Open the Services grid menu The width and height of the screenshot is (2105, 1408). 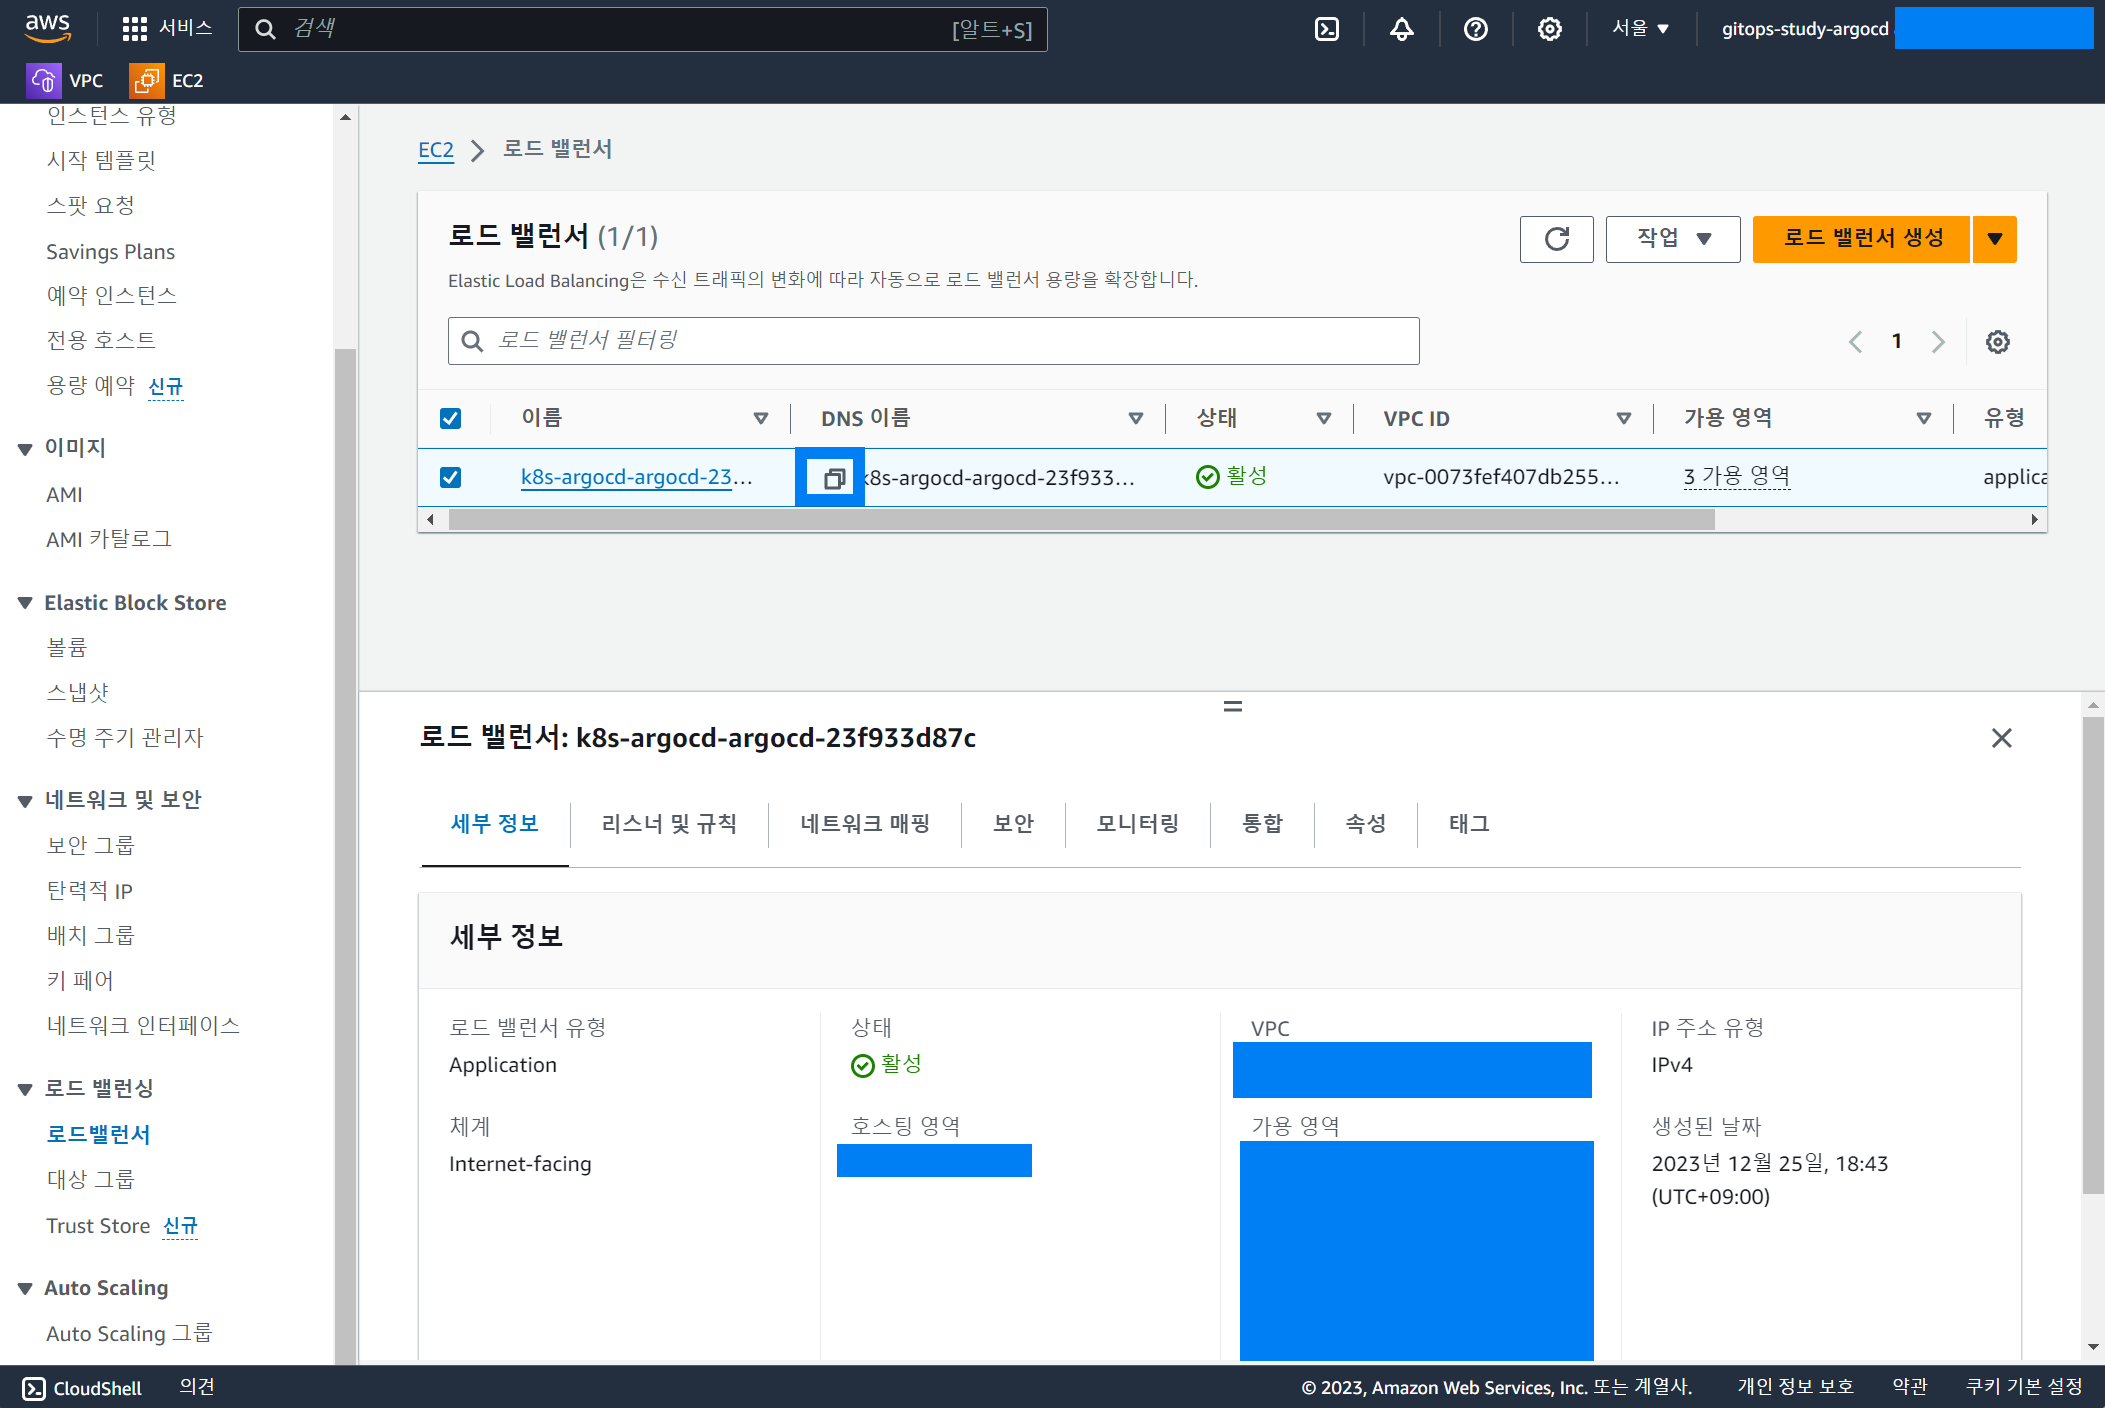point(134,29)
